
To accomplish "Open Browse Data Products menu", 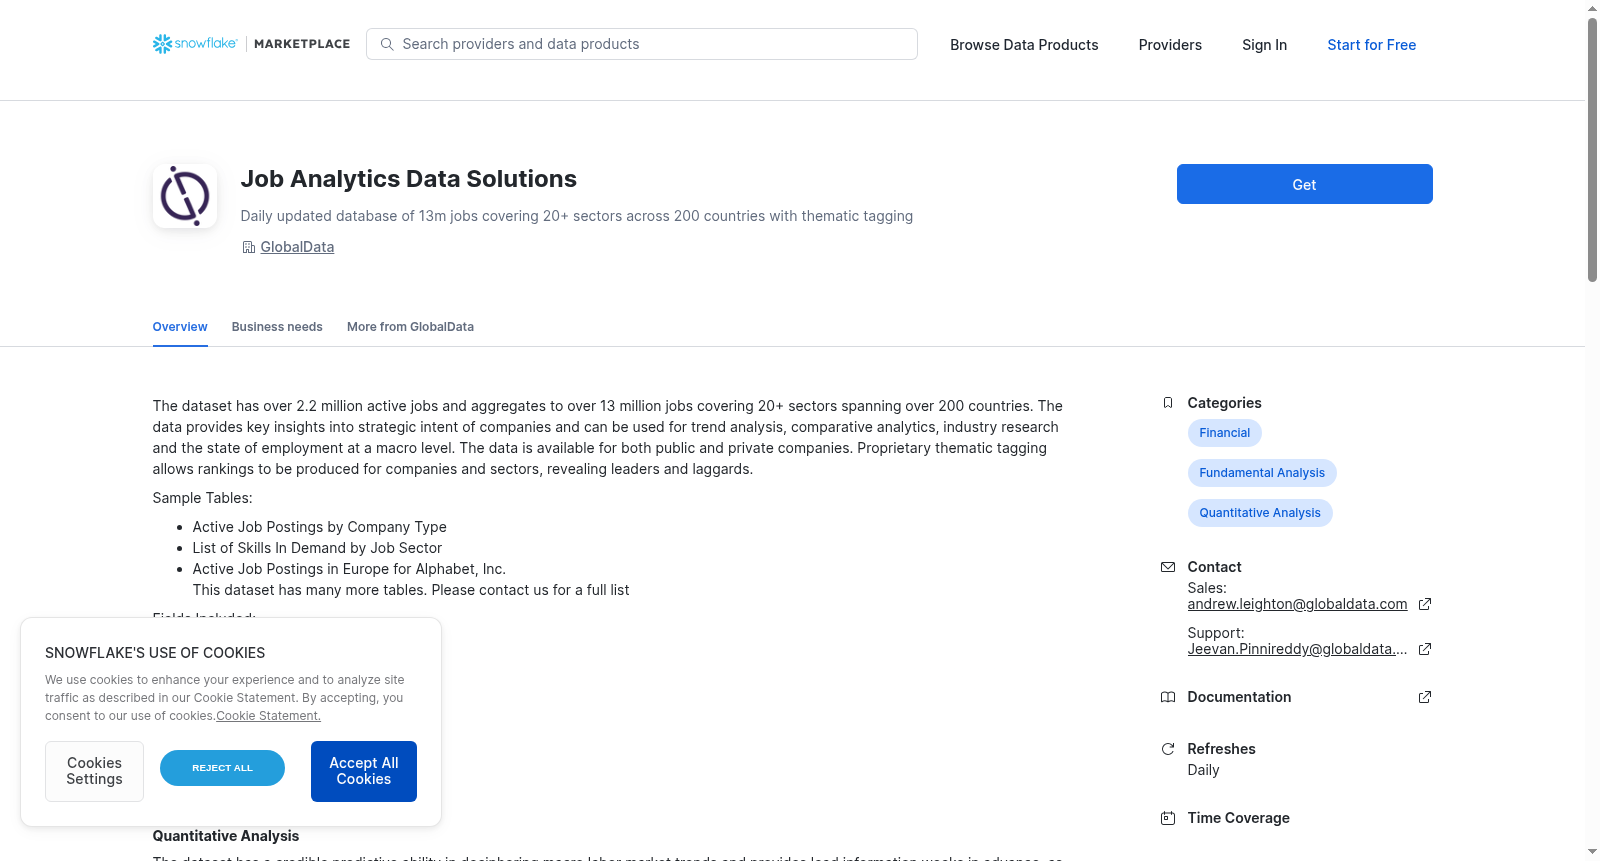I will pyautogui.click(x=1024, y=45).
